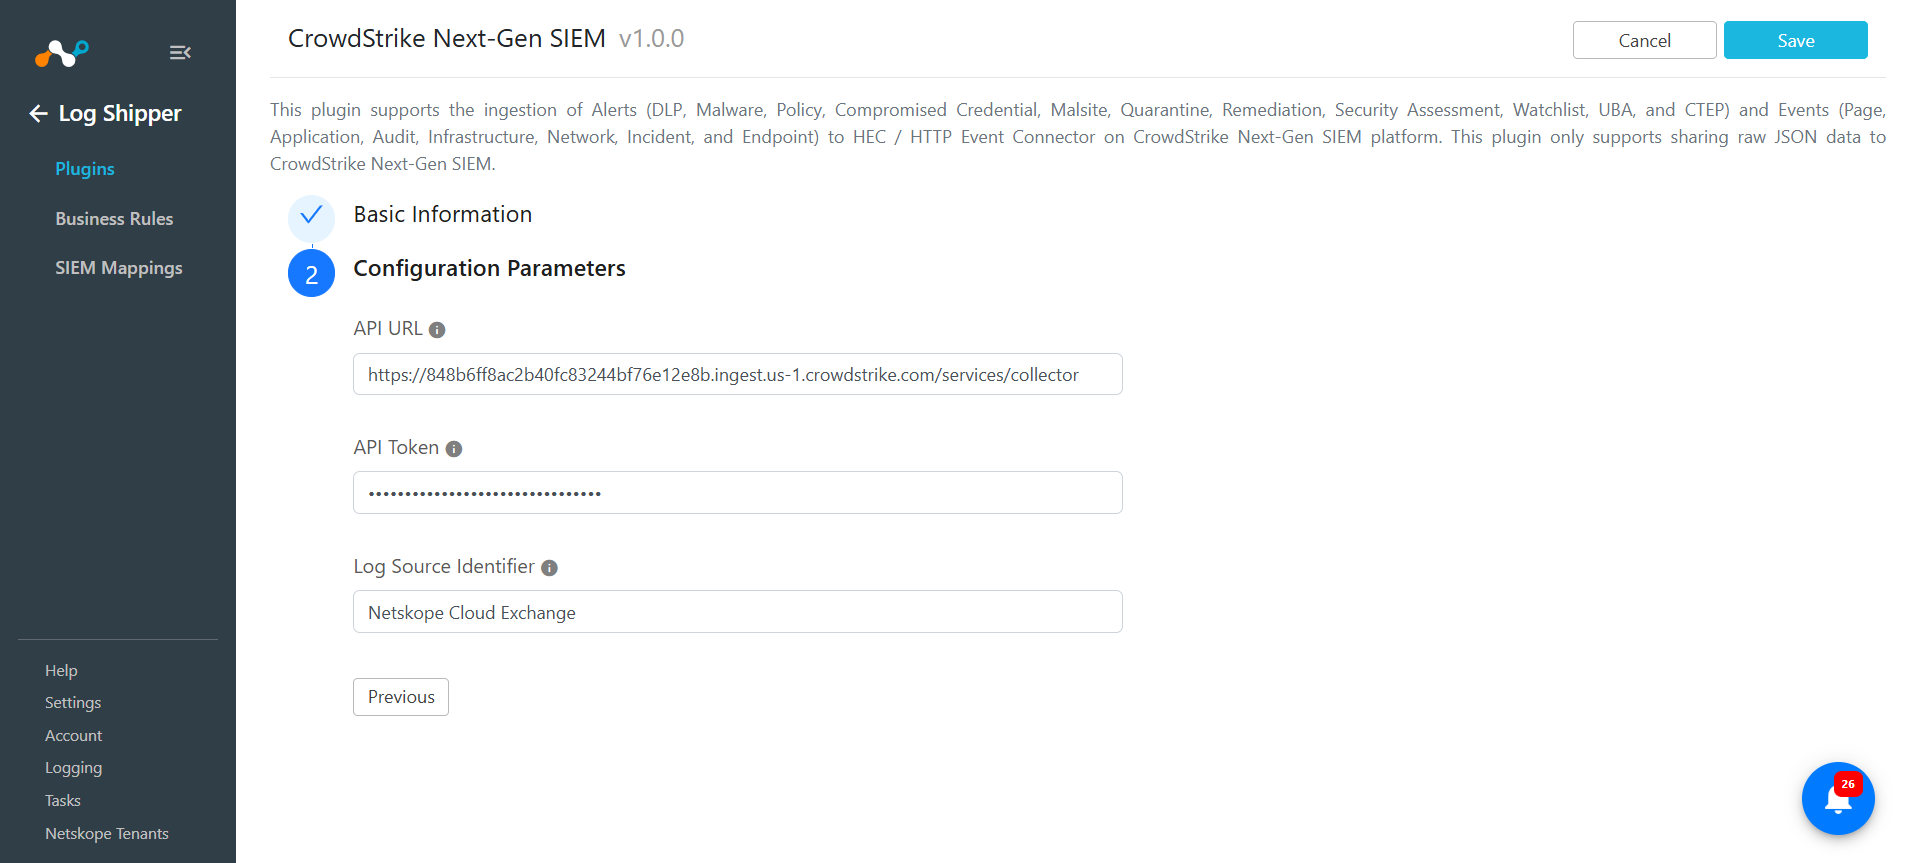Focus the API Token password field
Screen dimensions: 1919x863
738,493
